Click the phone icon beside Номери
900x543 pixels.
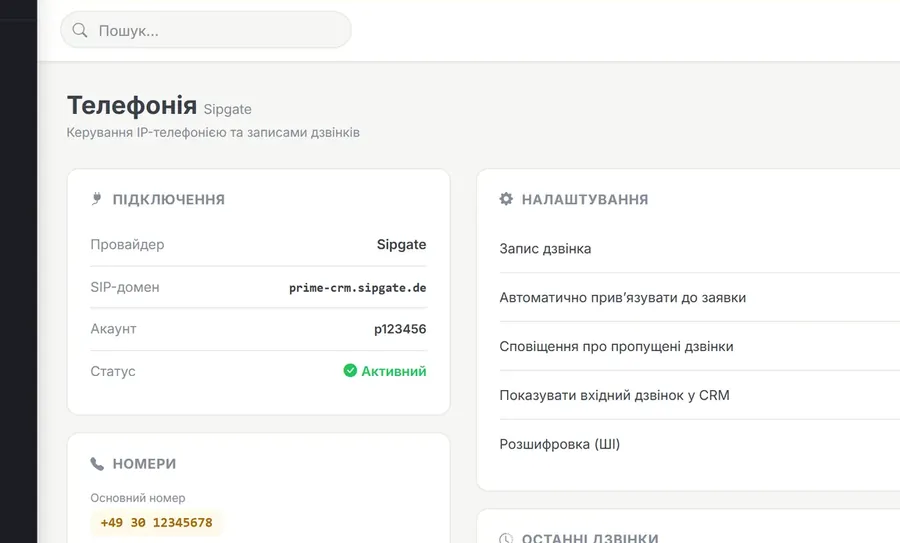pos(97,464)
